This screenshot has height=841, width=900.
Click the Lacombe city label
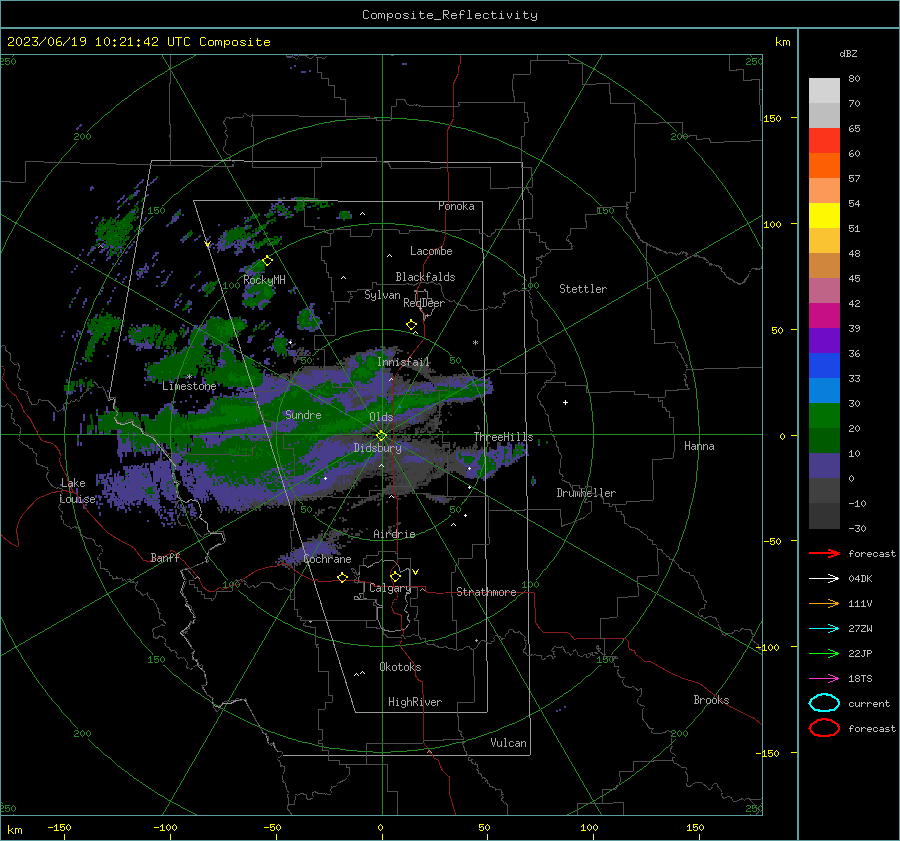[x=431, y=251]
